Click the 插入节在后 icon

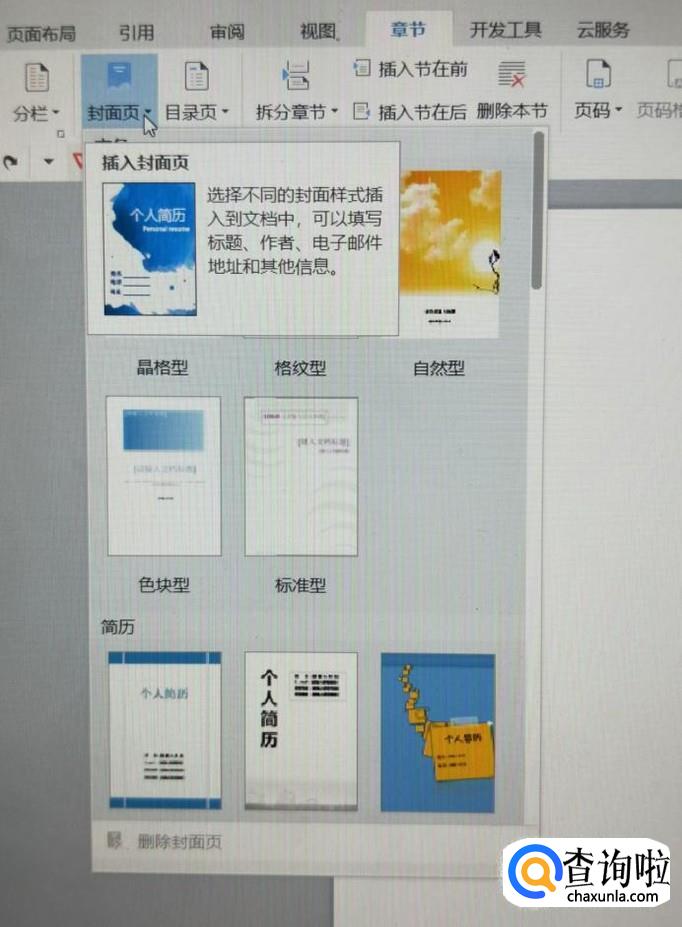(361, 111)
